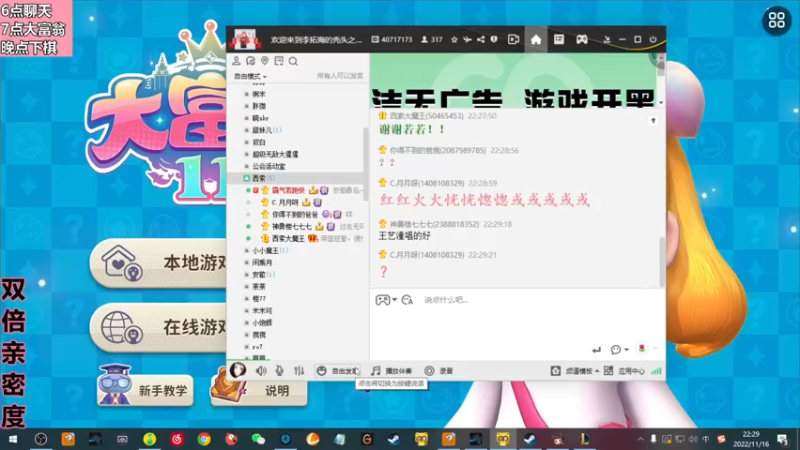The image size is (800, 450).
Task: Open the game emoji picker dropdown
Action: (x=386, y=299)
